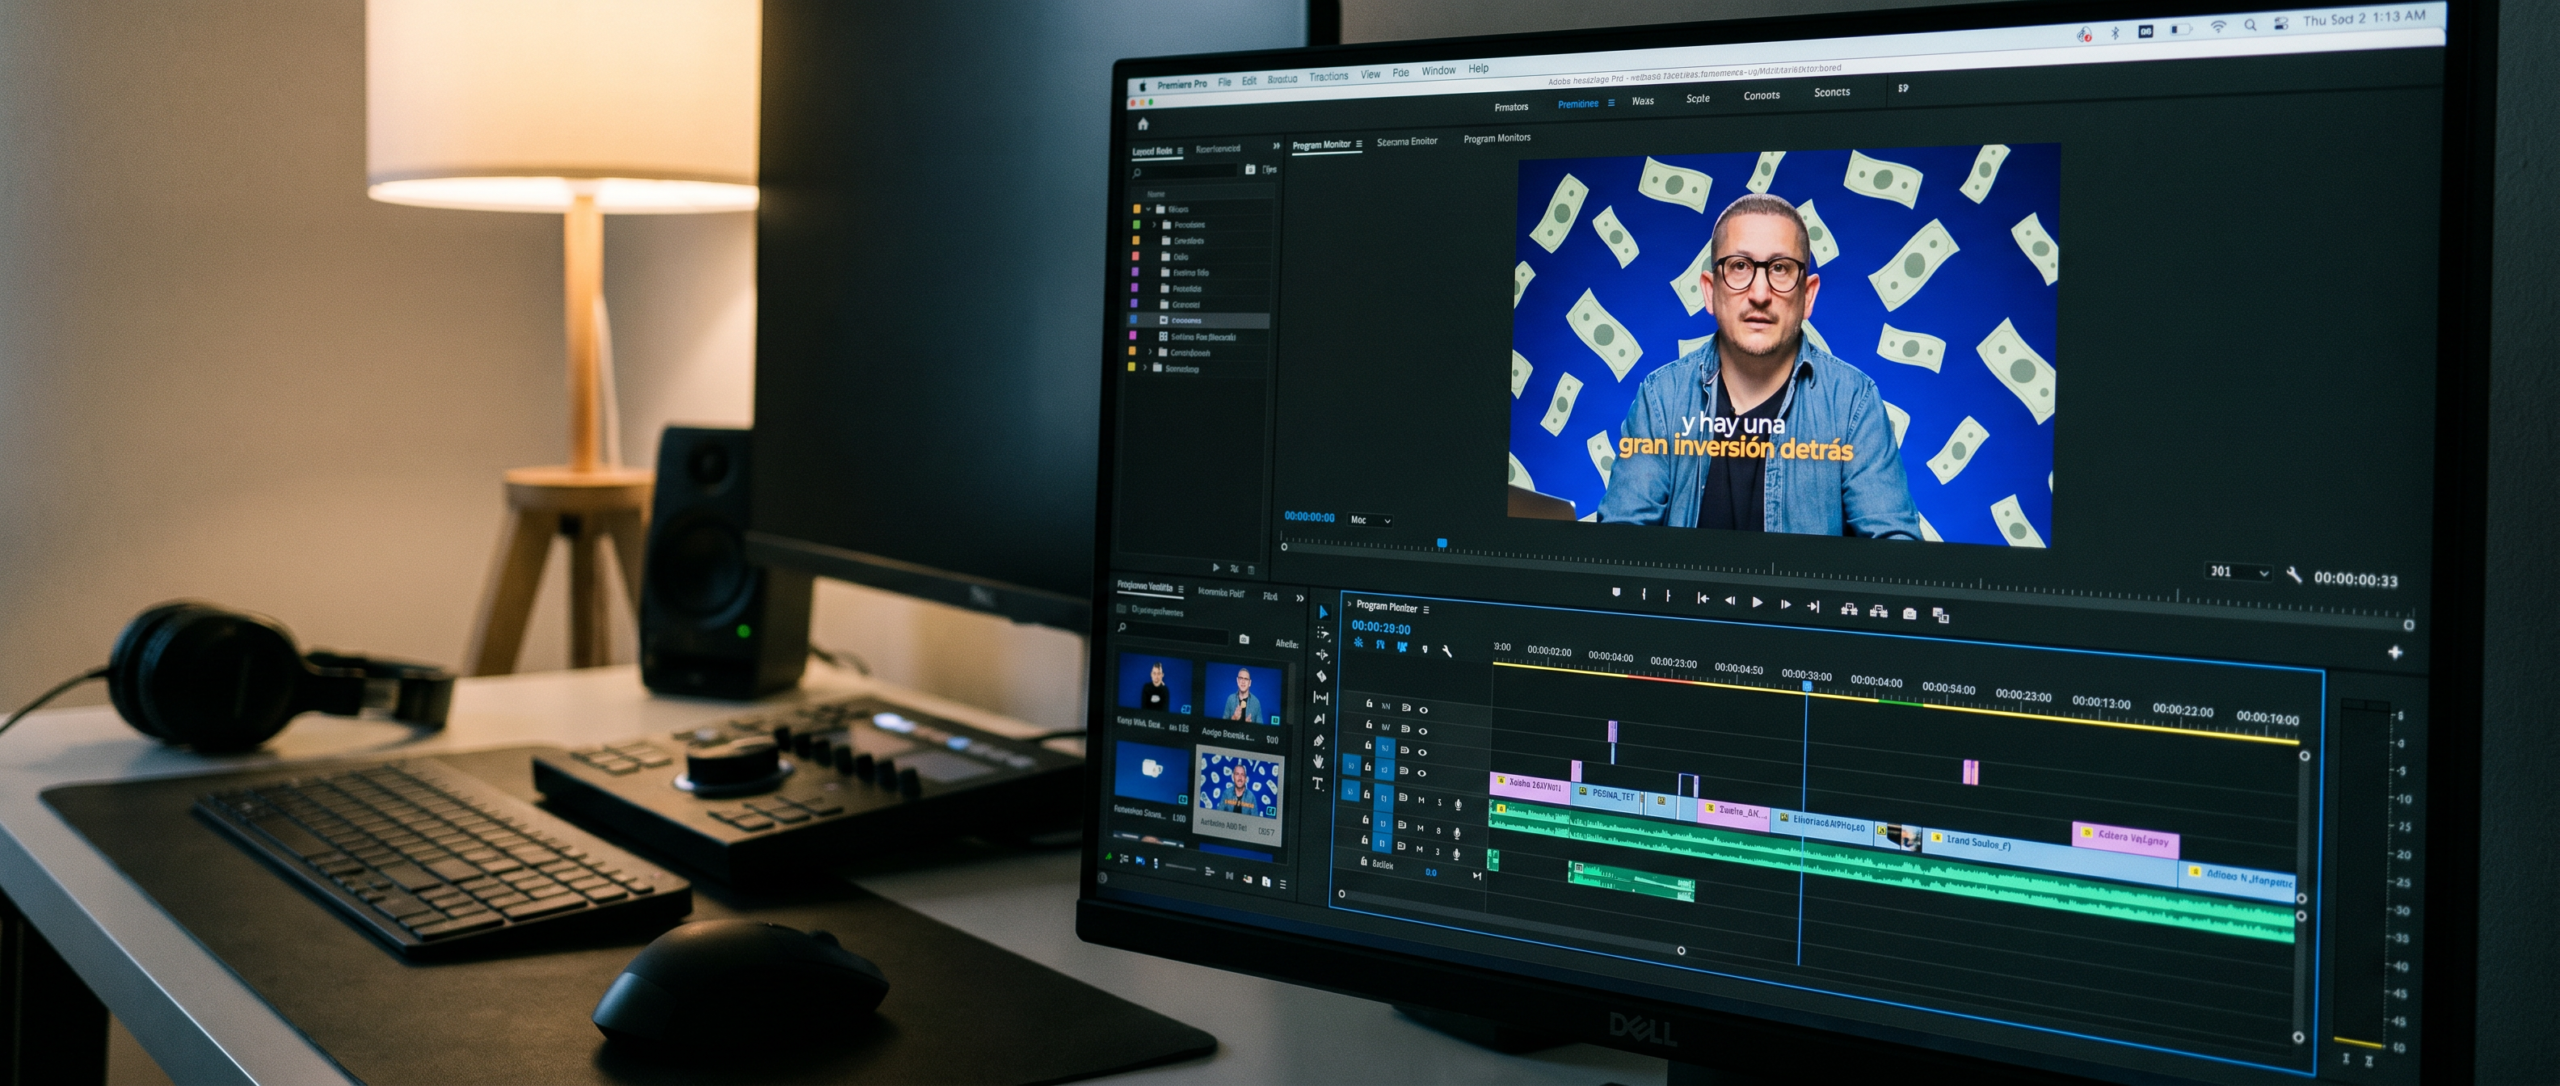Open the monitor zoom level dropdown

(x=1370, y=520)
